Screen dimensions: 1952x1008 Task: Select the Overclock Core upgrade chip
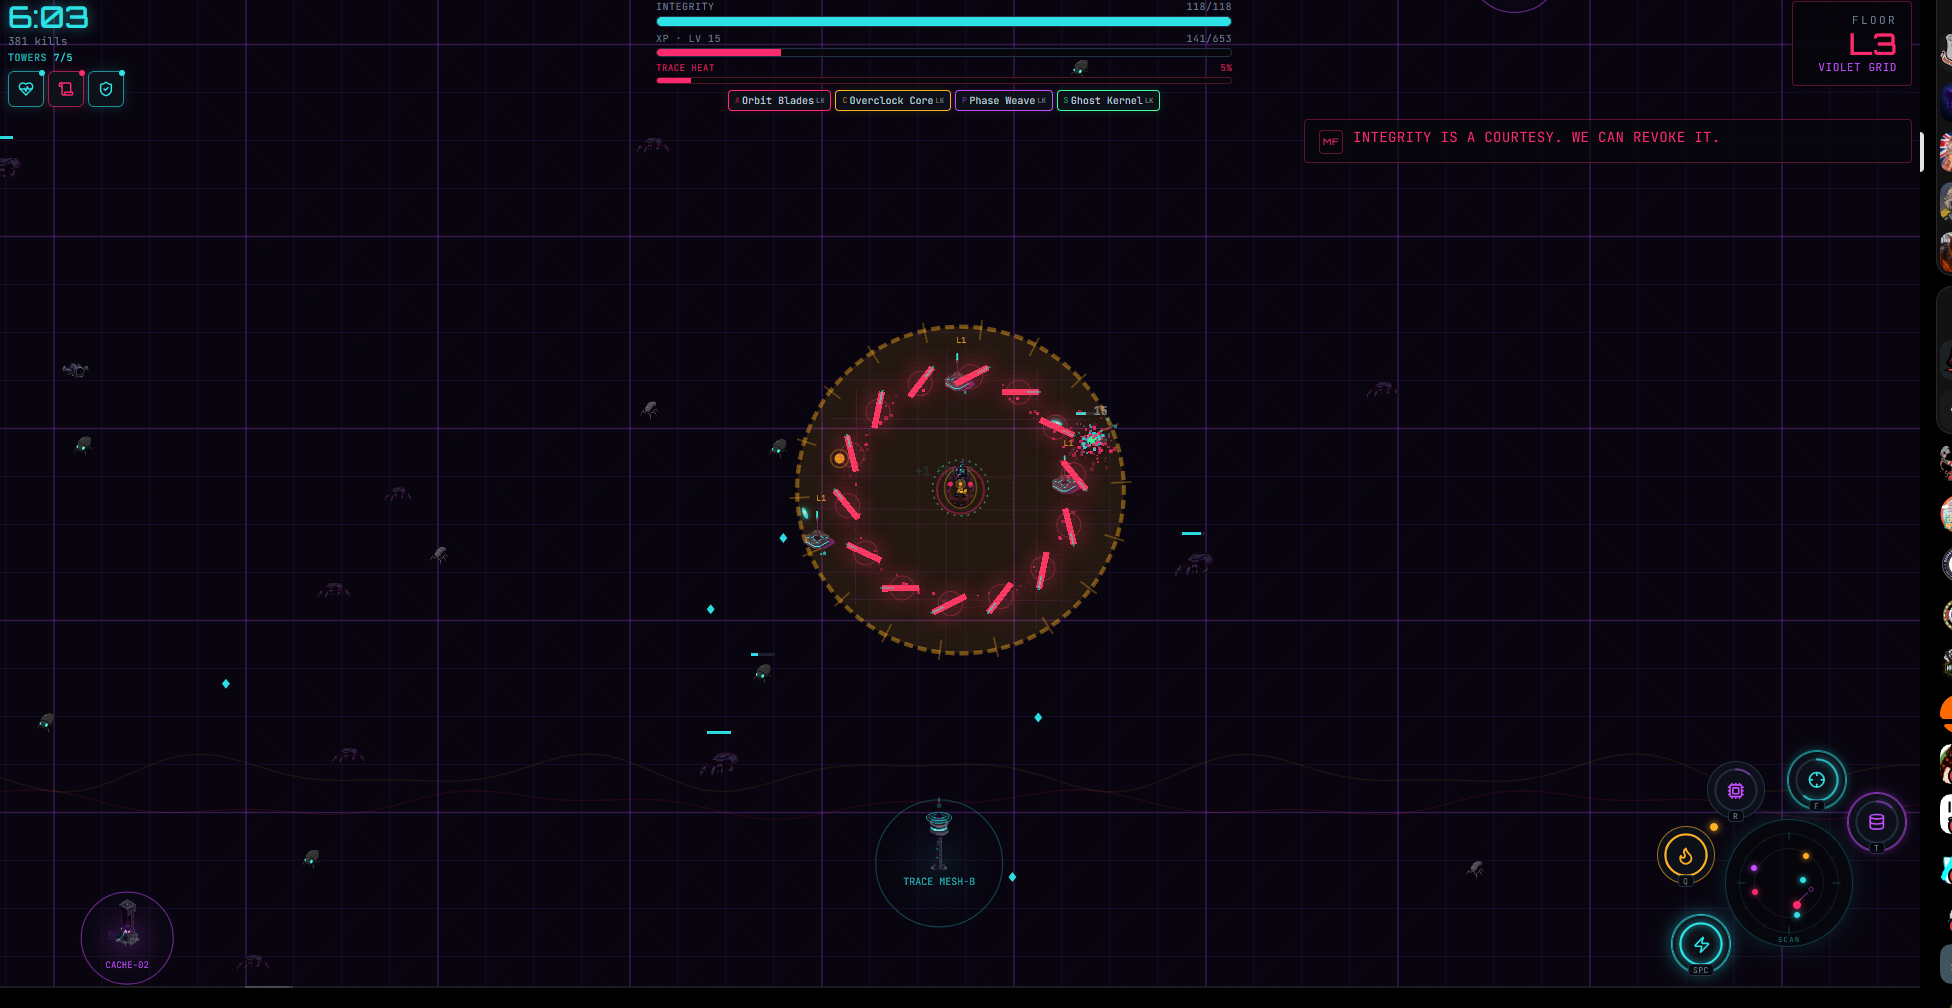pos(893,101)
